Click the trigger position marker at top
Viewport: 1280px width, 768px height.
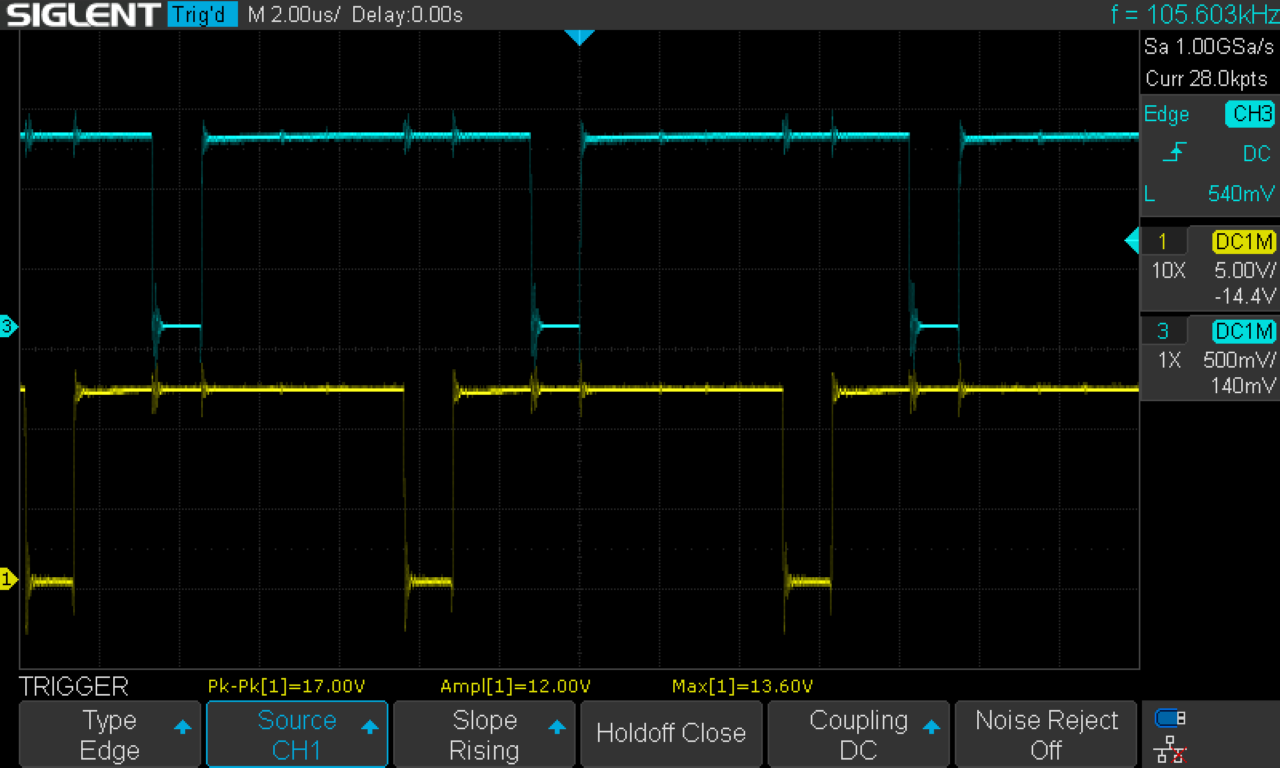click(x=579, y=37)
